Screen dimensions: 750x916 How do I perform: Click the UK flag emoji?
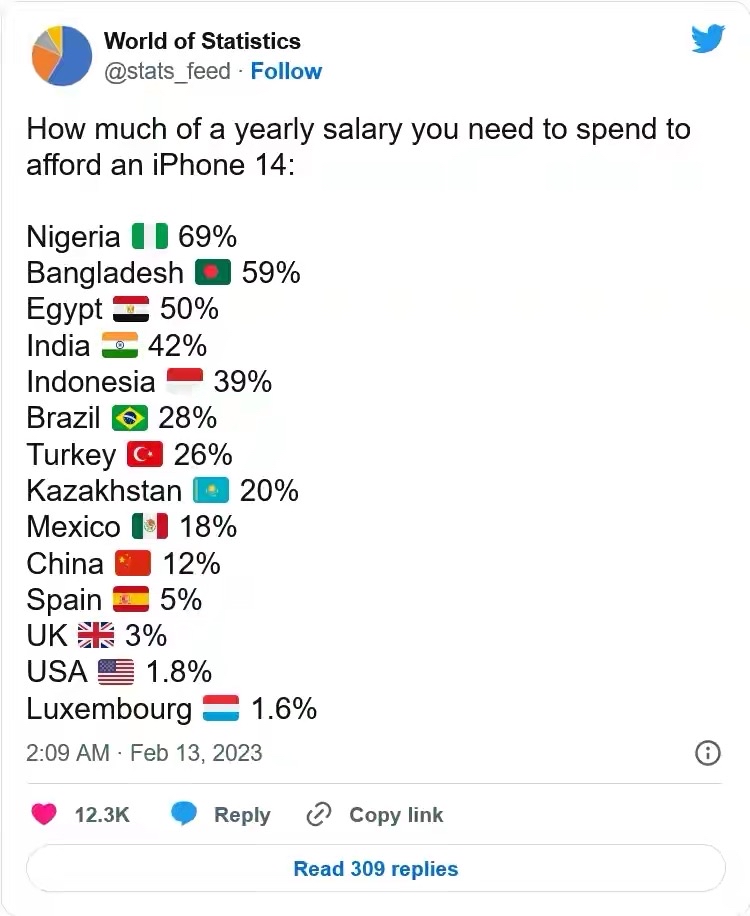point(96,636)
